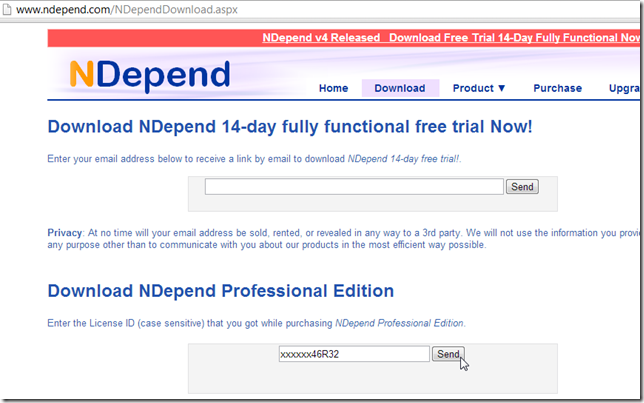Click the 'Enter your email address below' text
Image resolution: width=644 pixels, height=403 pixels.
tap(254, 159)
